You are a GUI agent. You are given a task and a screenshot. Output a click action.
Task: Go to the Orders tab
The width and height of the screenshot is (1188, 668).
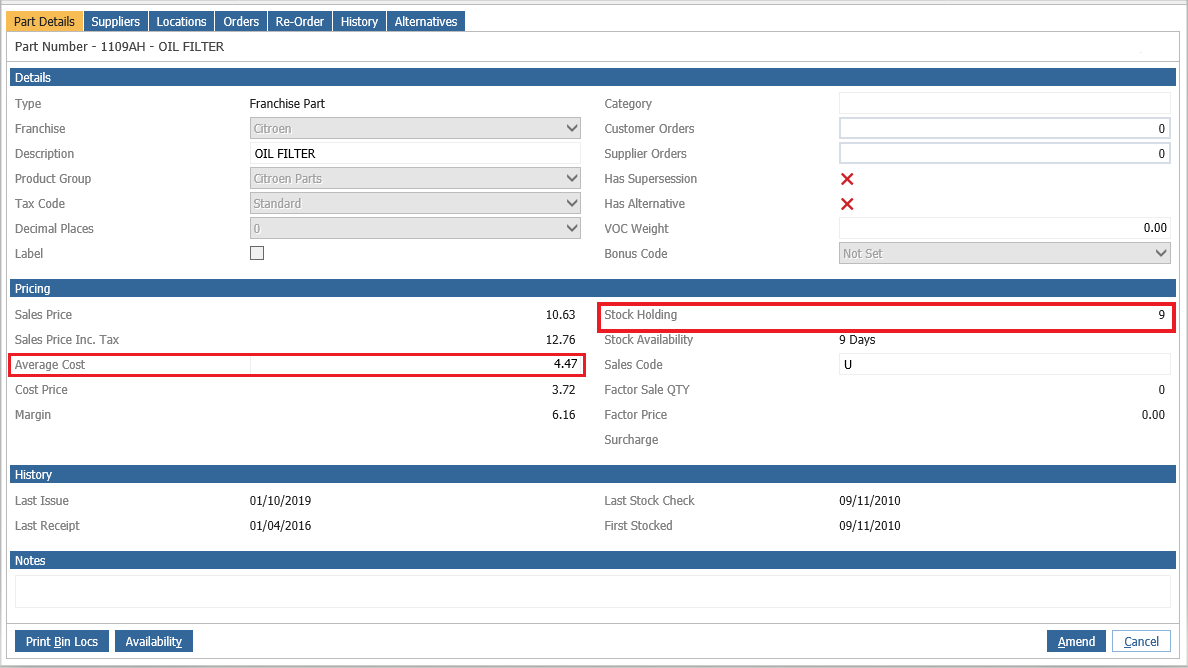241,21
